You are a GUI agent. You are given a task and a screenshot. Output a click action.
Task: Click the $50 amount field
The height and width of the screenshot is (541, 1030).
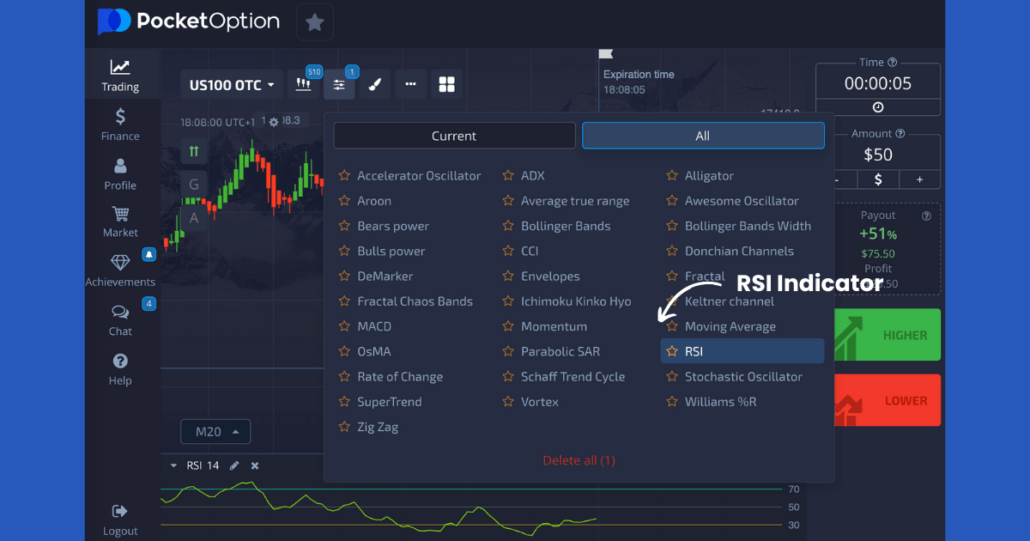coord(878,155)
